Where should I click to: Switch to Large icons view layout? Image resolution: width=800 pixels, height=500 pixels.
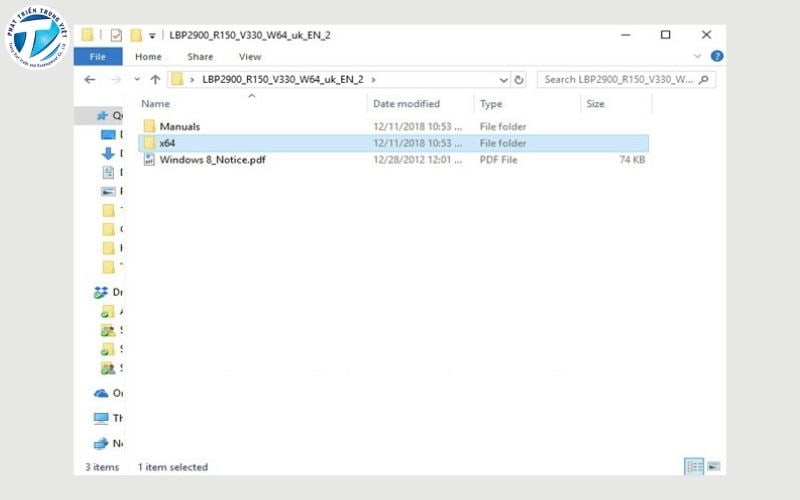coord(714,467)
